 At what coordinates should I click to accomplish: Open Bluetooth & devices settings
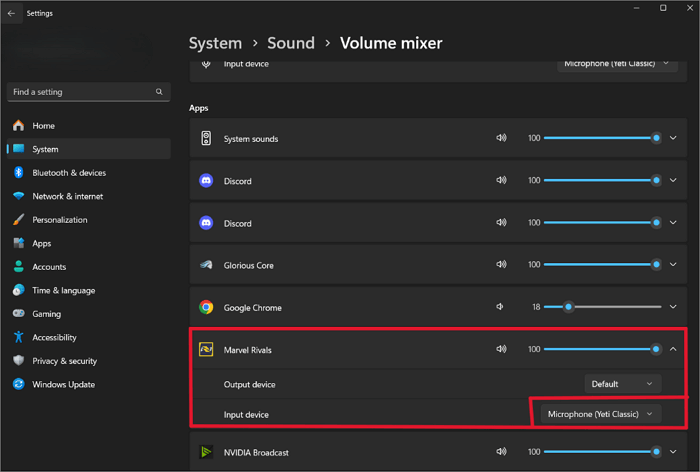click(88, 172)
